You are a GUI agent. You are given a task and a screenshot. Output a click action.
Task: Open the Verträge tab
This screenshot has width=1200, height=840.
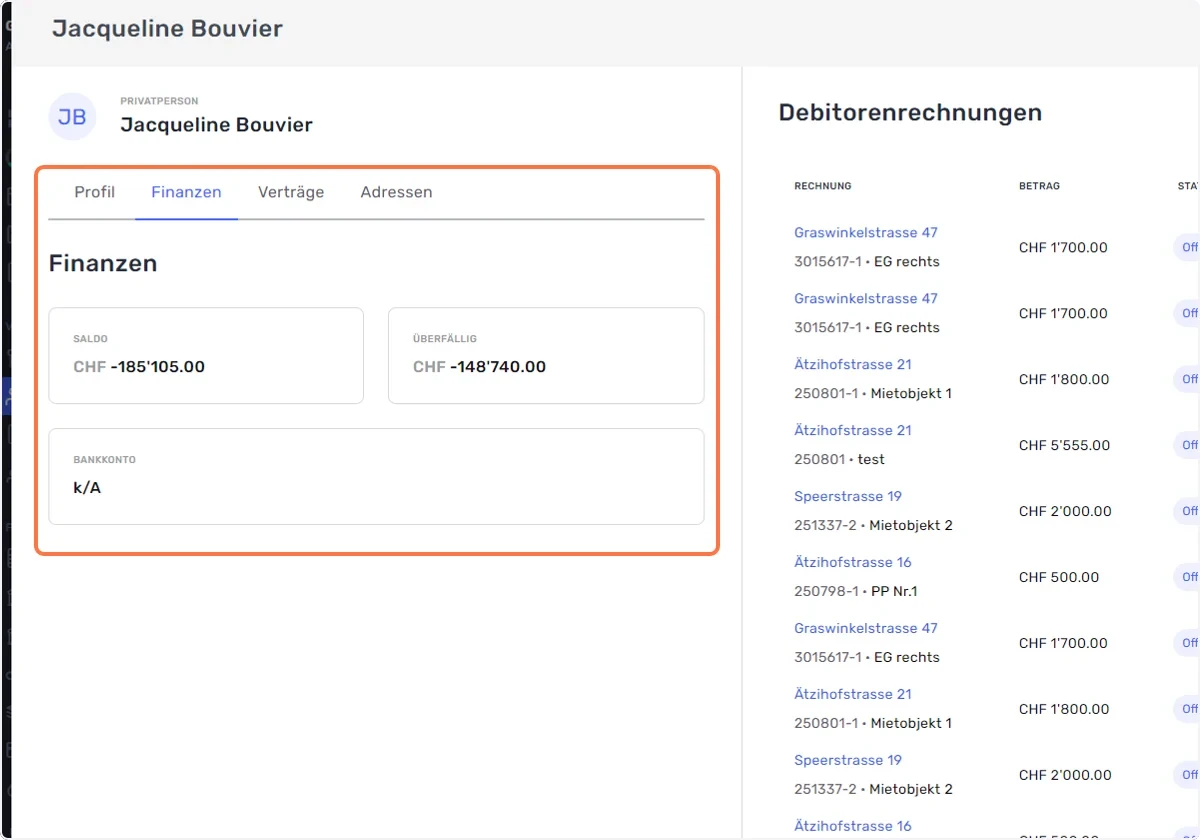click(291, 192)
